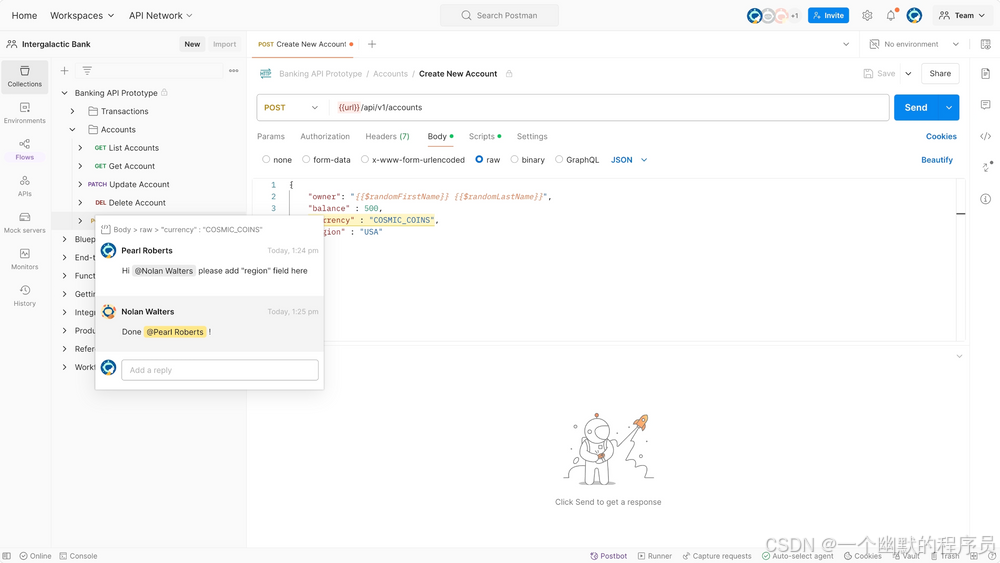Open Console in the status bar

(x=78, y=556)
